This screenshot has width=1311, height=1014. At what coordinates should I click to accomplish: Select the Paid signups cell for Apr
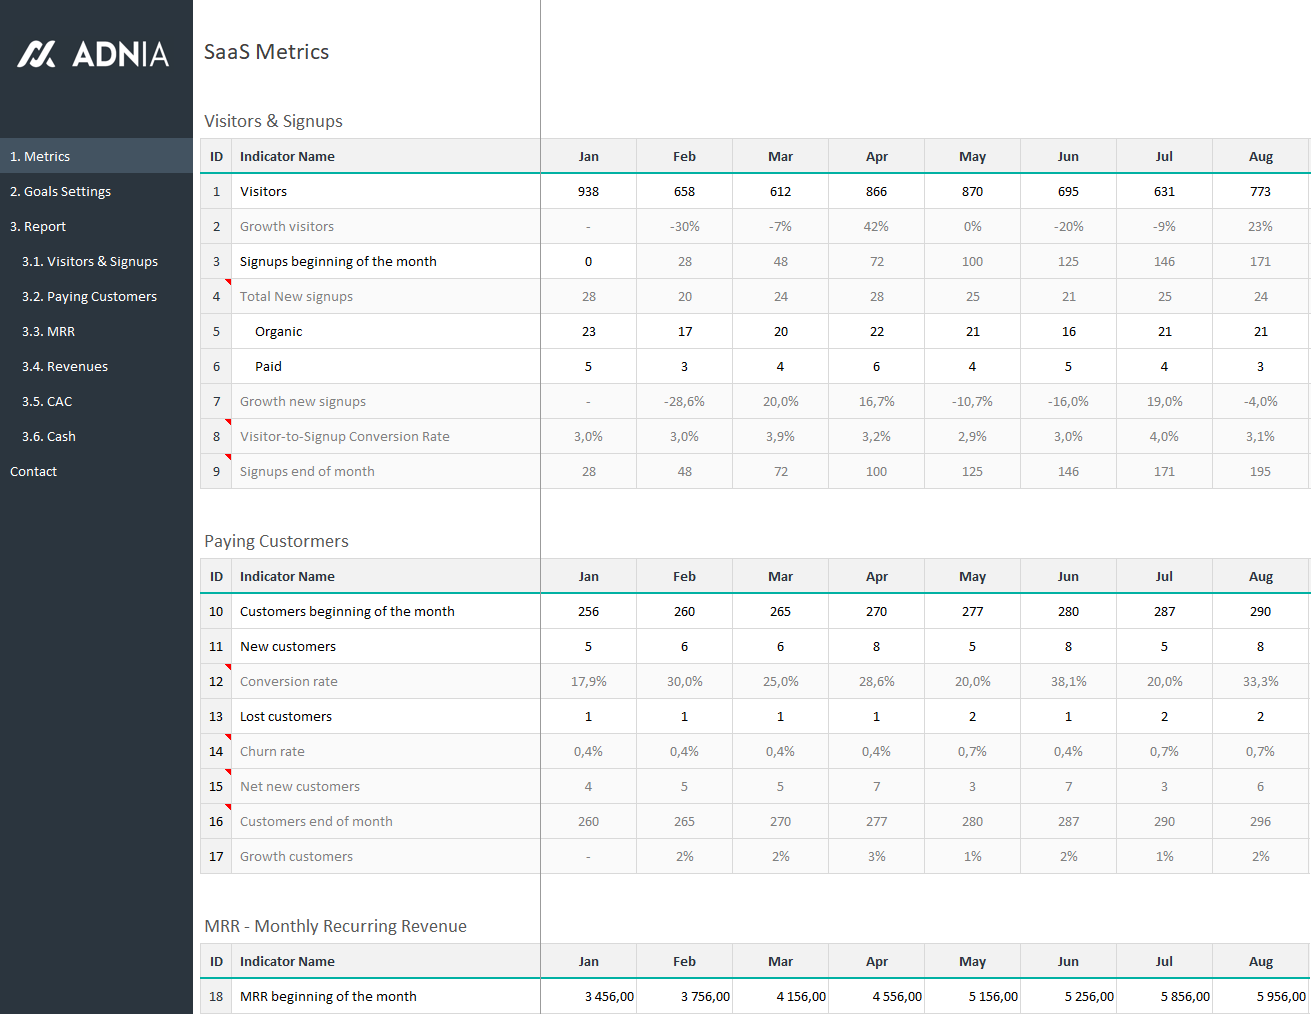coord(876,366)
